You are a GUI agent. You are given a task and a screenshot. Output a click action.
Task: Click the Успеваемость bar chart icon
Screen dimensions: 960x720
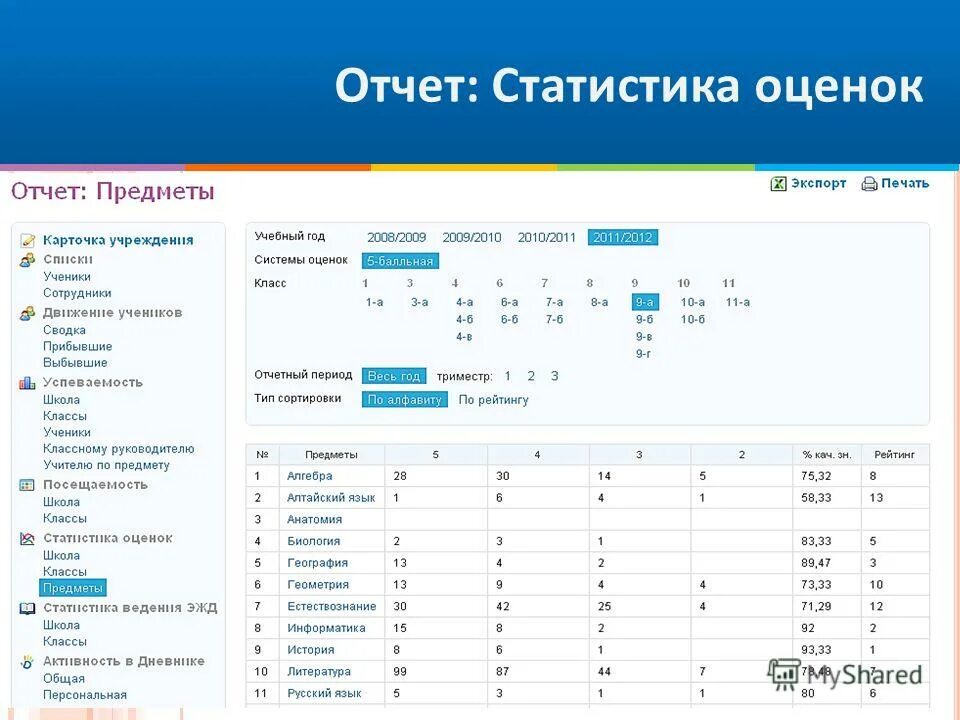[27, 382]
